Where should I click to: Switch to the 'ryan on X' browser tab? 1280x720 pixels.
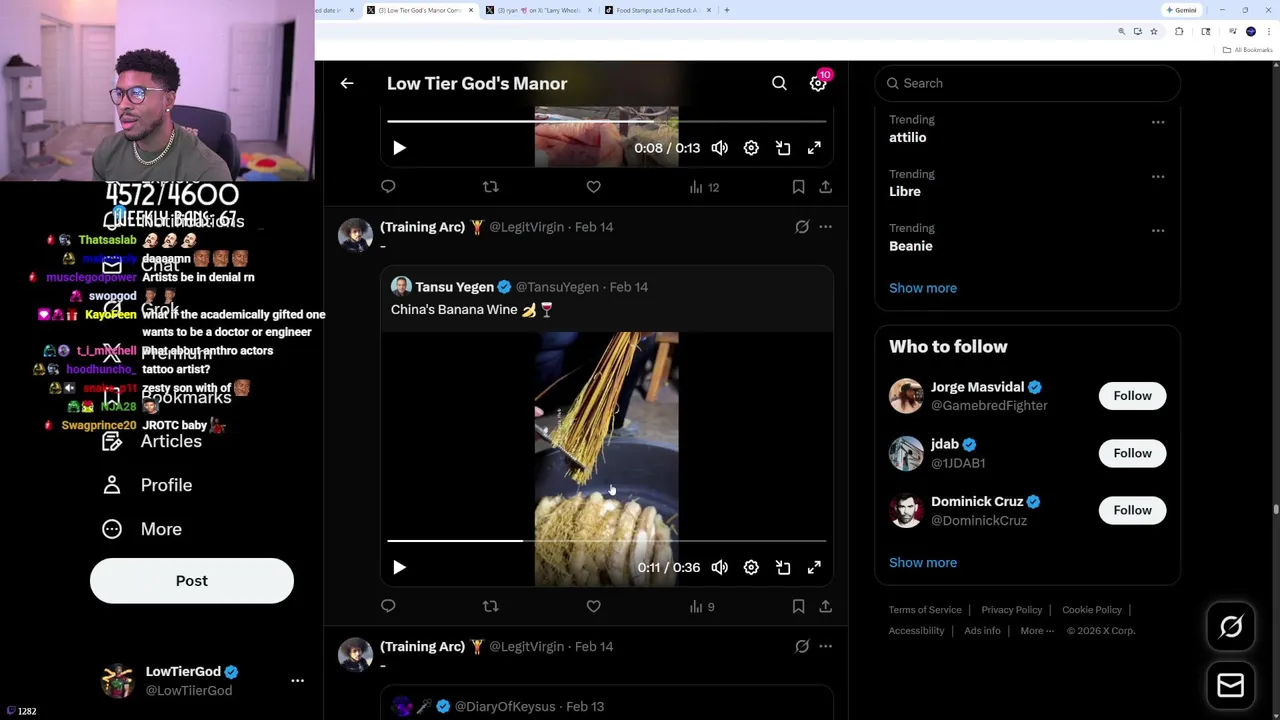[x=538, y=10]
